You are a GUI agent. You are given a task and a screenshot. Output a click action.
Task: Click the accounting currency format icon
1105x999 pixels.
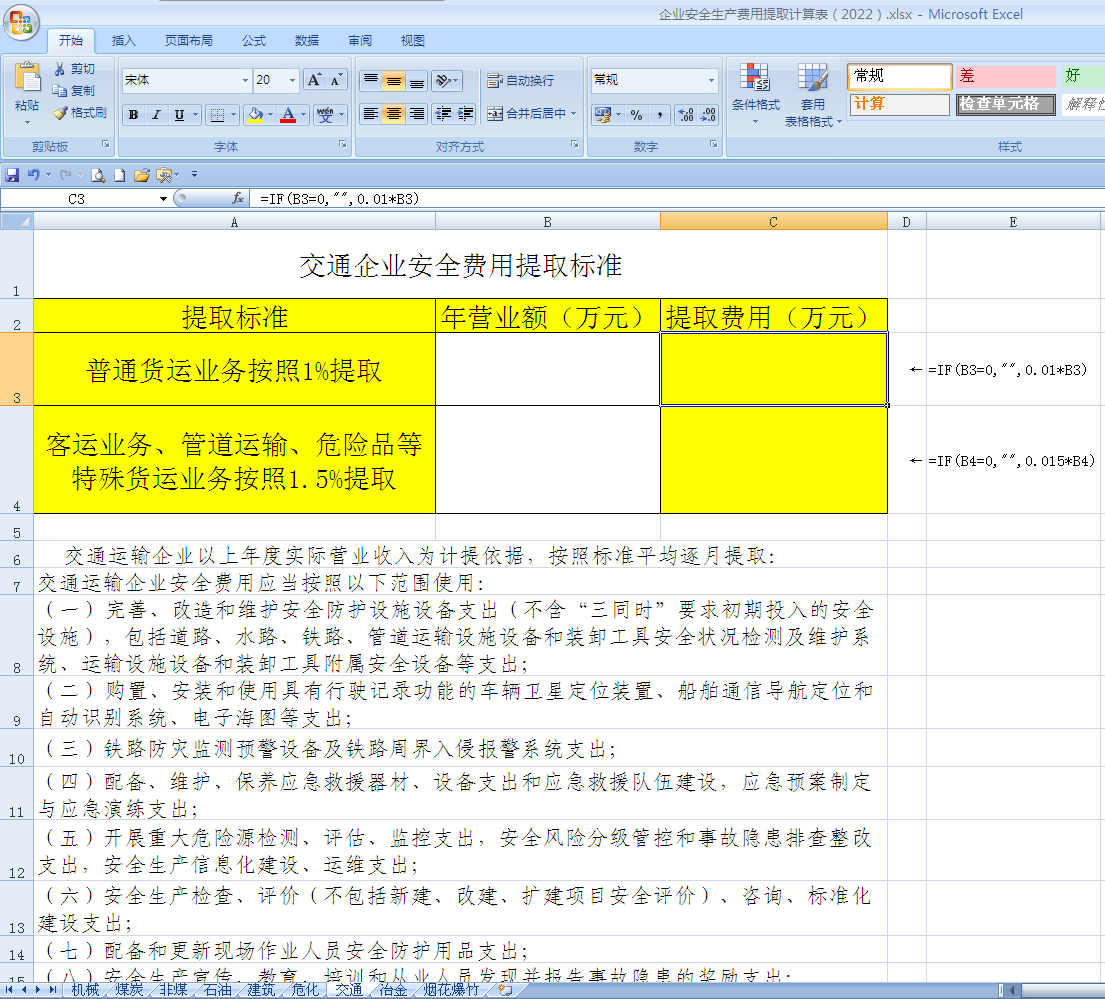tap(603, 115)
